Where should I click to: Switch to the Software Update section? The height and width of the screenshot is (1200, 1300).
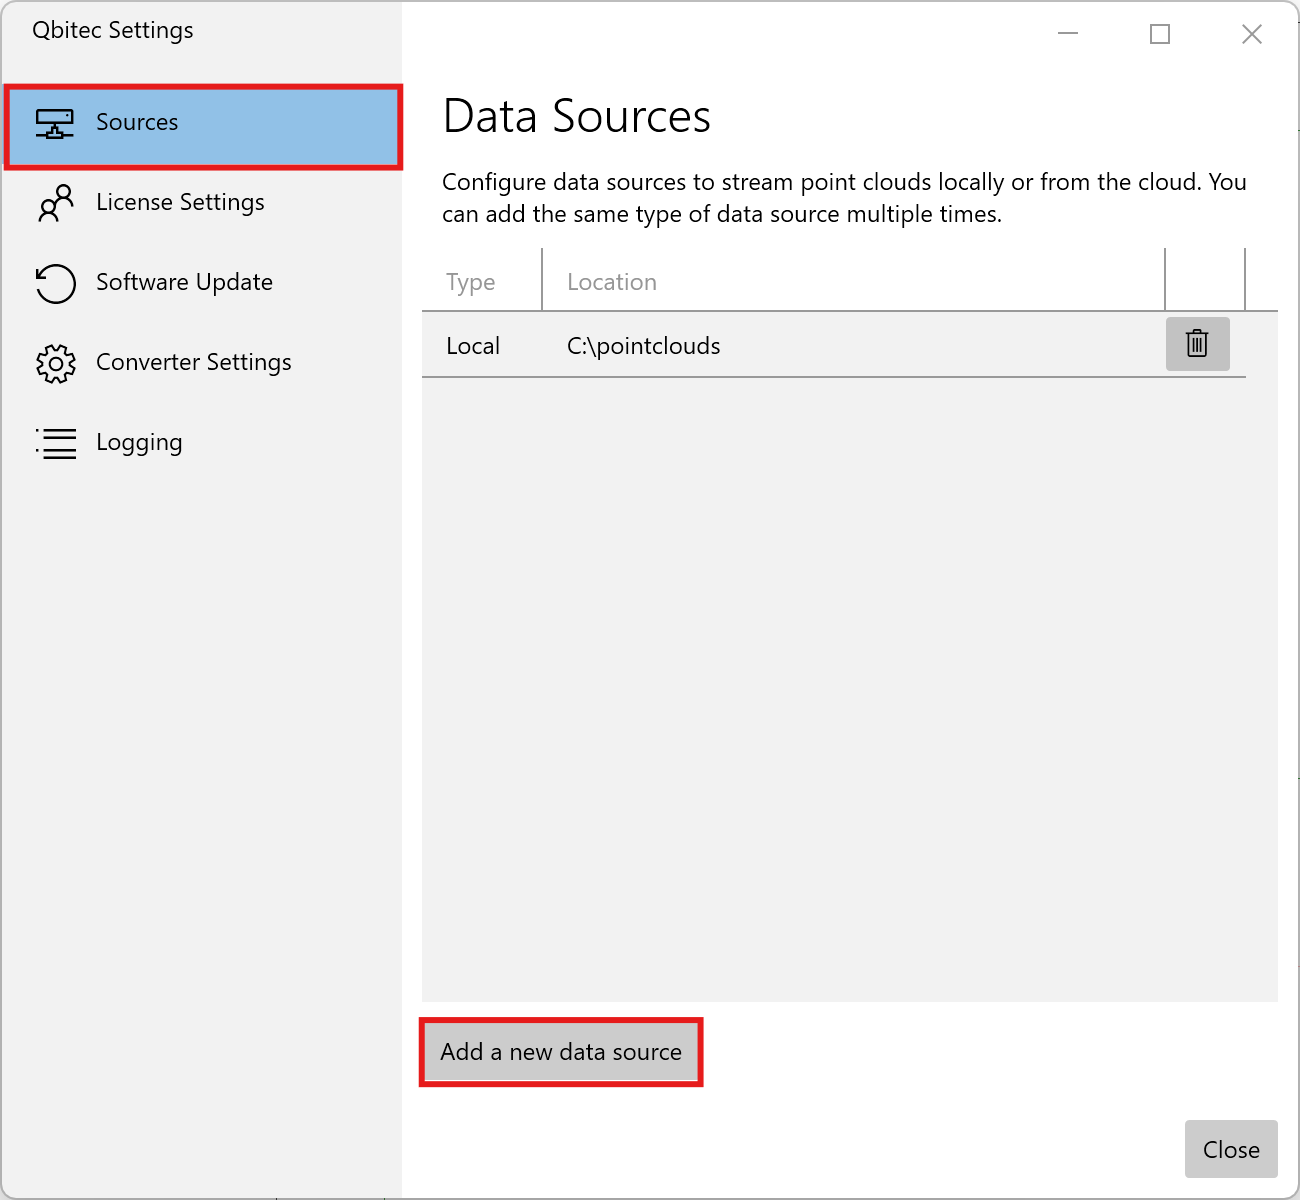[184, 282]
